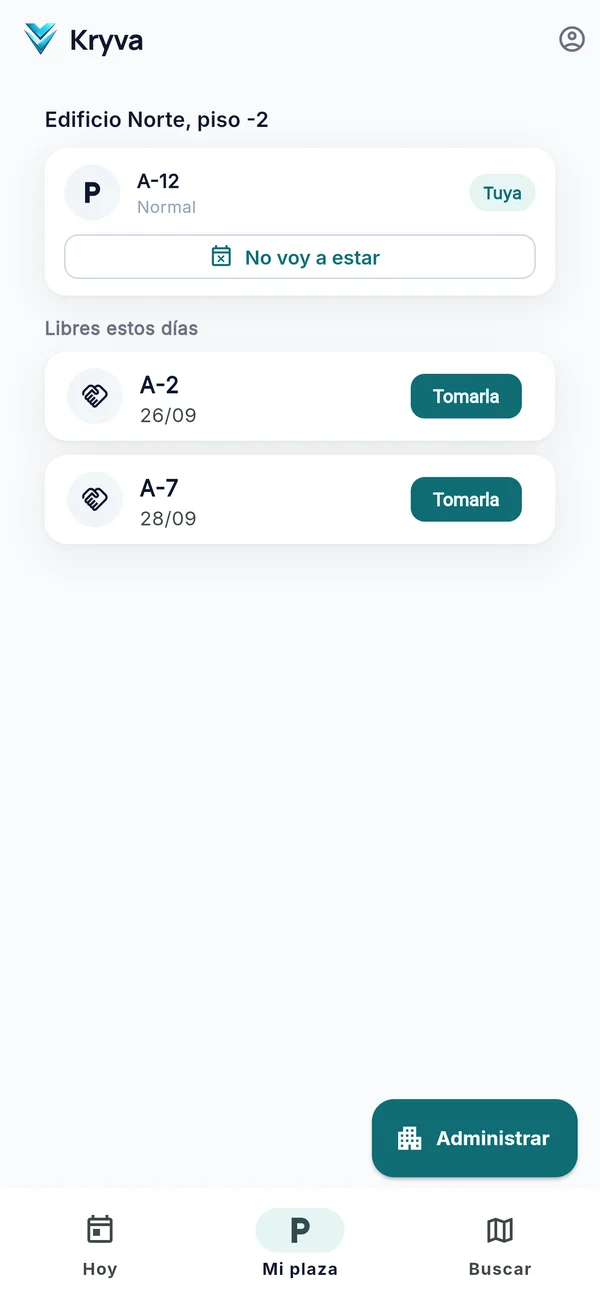This screenshot has width=600, height=1300.
Task: Click the map icon above Buscar
Action: point(500,1229)
